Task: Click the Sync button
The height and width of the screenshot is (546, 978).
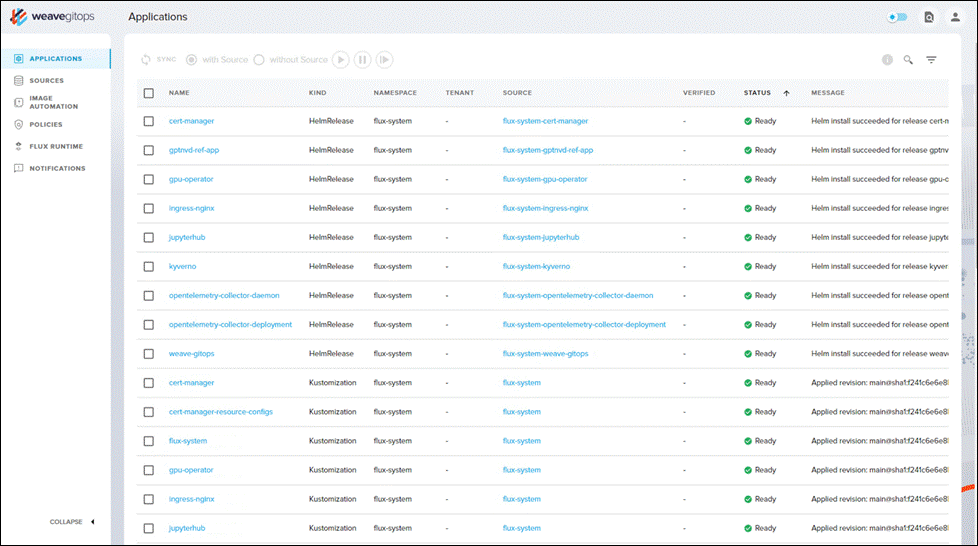Action: coord(158,59)
